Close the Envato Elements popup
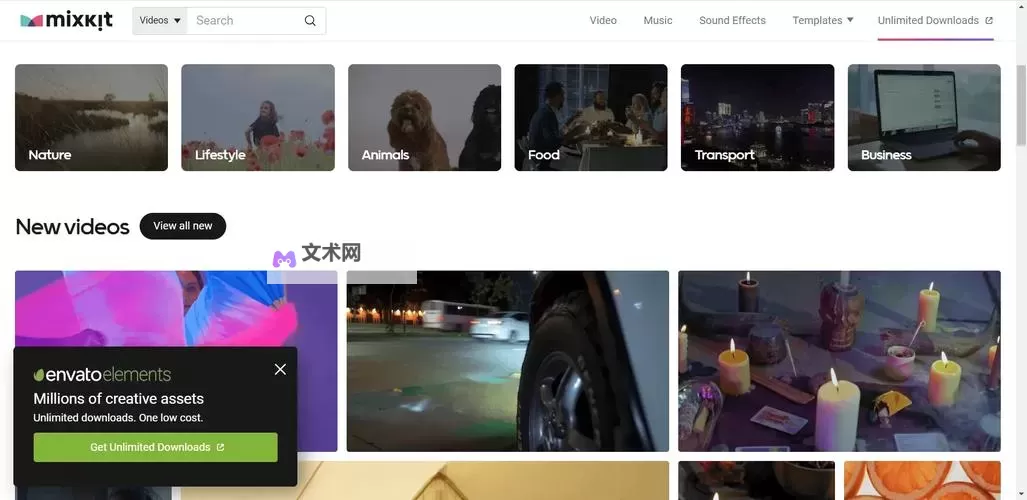Image resolution: width=1027 pixels, height=500 pixels. [280, 369]
